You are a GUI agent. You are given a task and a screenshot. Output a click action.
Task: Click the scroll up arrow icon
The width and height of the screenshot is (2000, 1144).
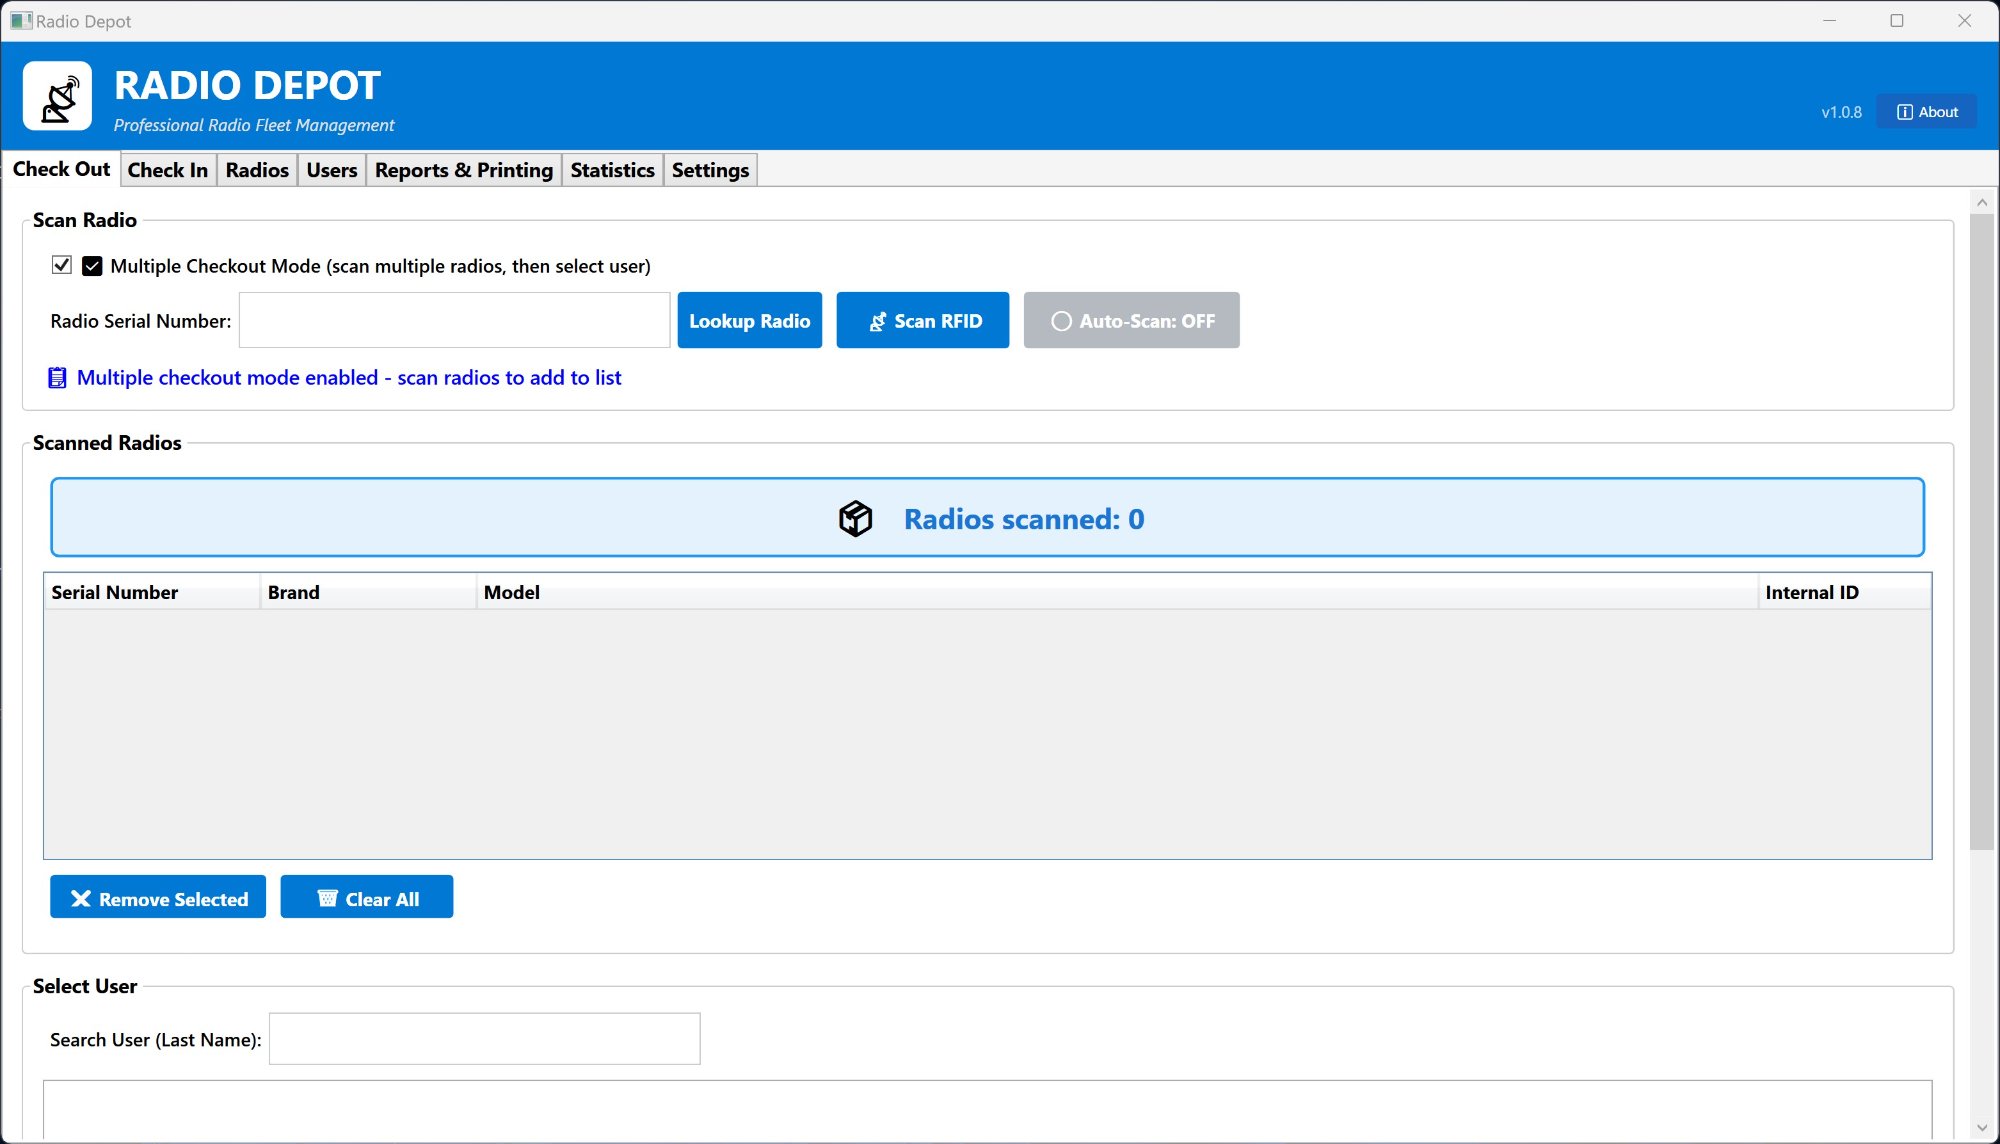(1981, 203)
